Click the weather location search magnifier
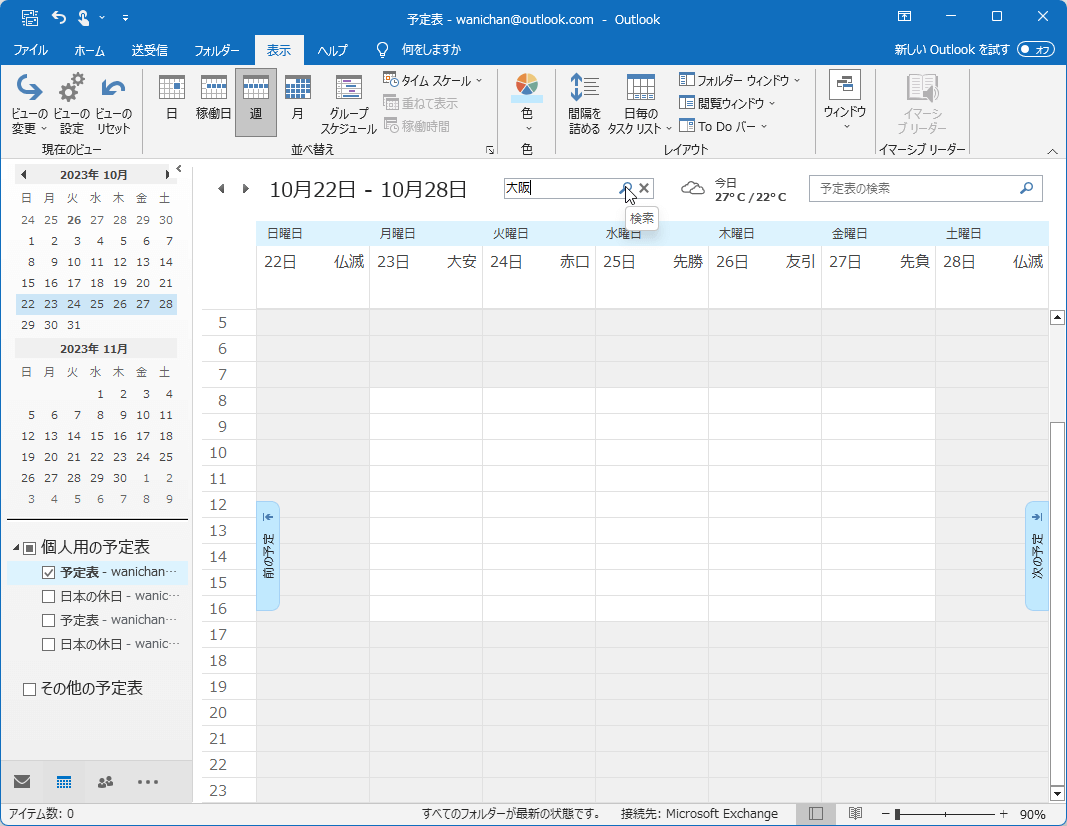The image size is (1067, 826). point(626,188)
